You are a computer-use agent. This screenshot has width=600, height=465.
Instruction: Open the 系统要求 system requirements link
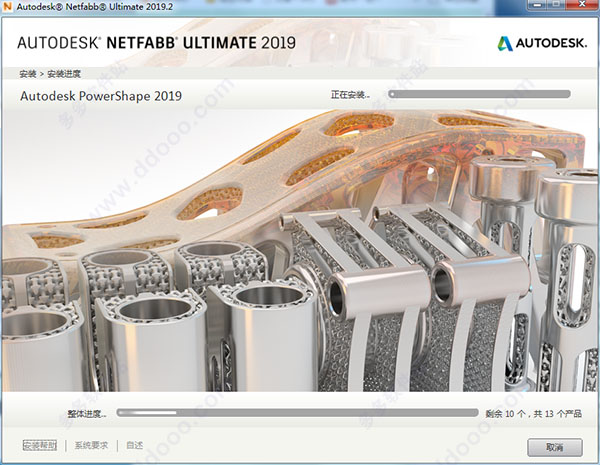point(91,445)
